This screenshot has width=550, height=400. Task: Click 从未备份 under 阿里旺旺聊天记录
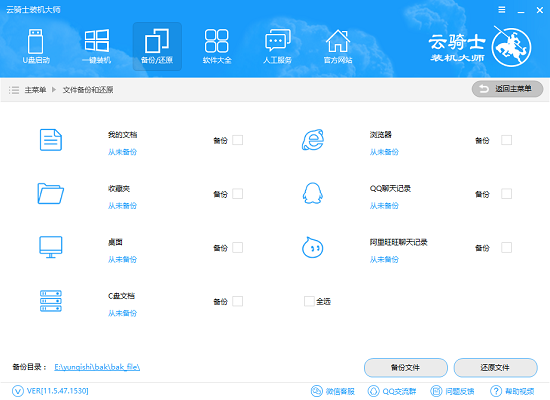click(384, 259)
